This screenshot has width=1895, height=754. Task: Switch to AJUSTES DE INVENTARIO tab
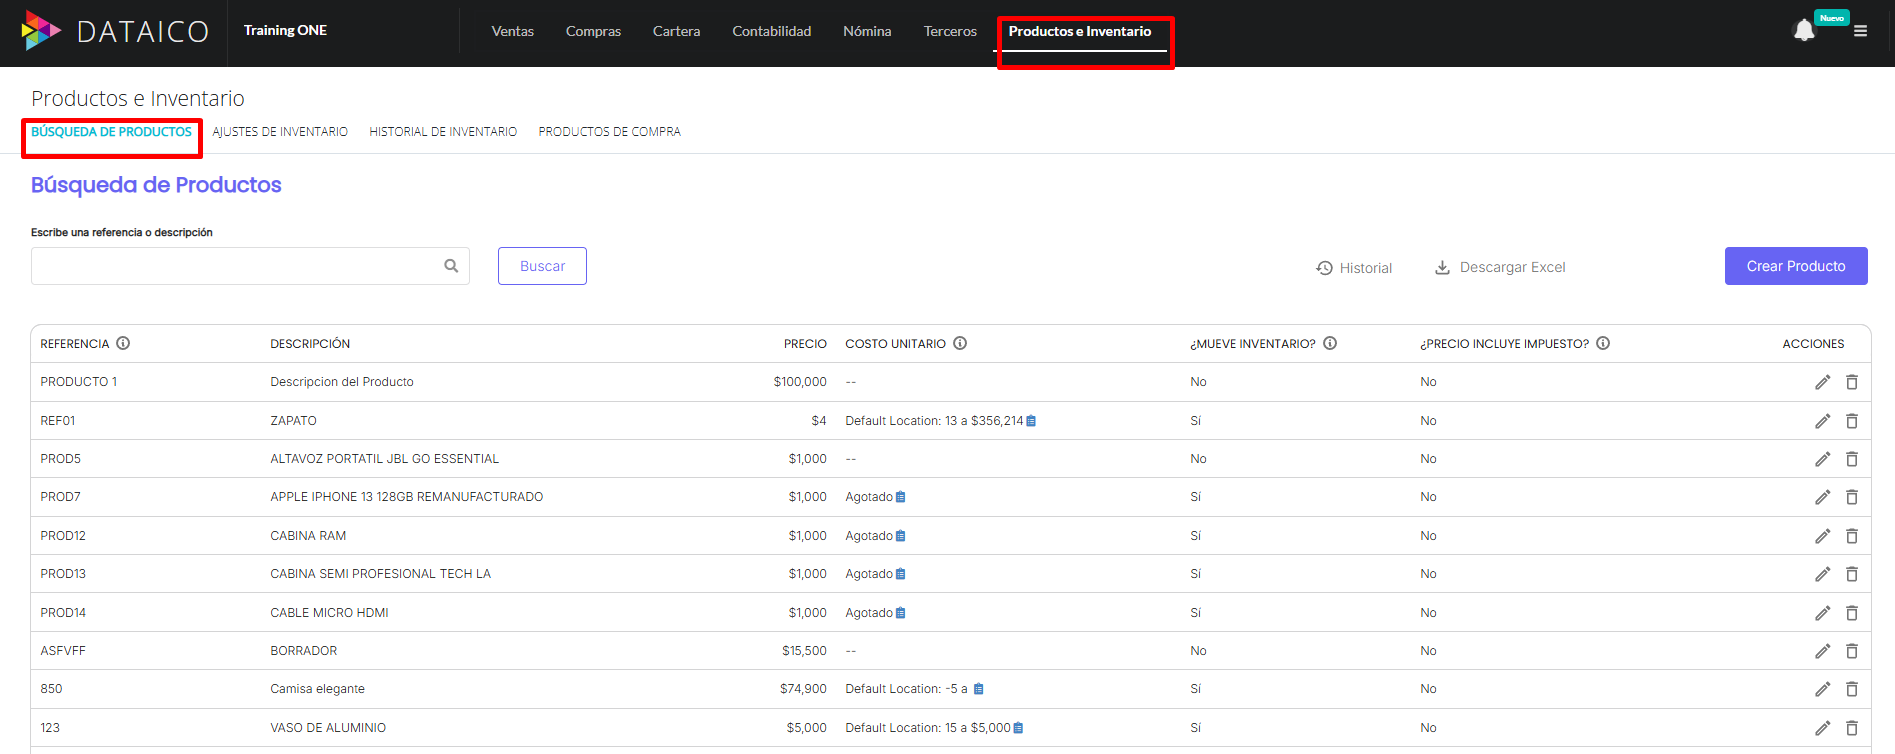(280, 132)
